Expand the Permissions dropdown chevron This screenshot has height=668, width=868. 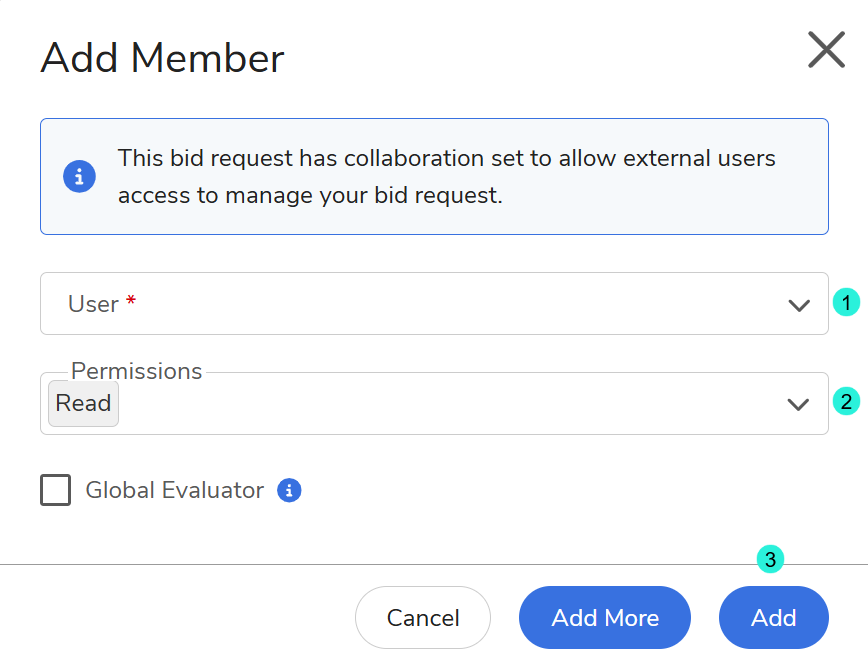tap(798, 404)
